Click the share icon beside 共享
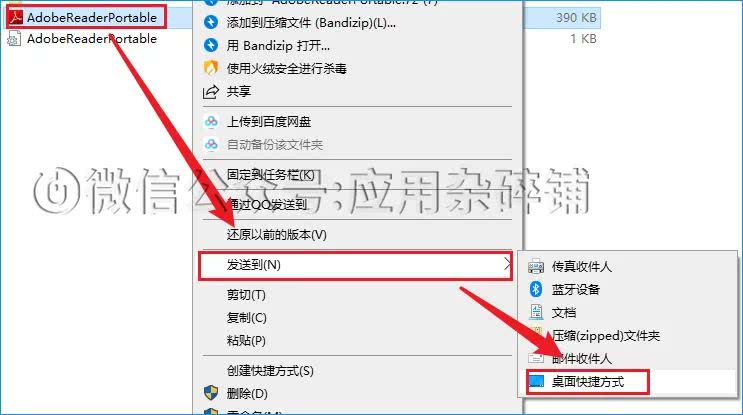 click(x=211, y=91)
